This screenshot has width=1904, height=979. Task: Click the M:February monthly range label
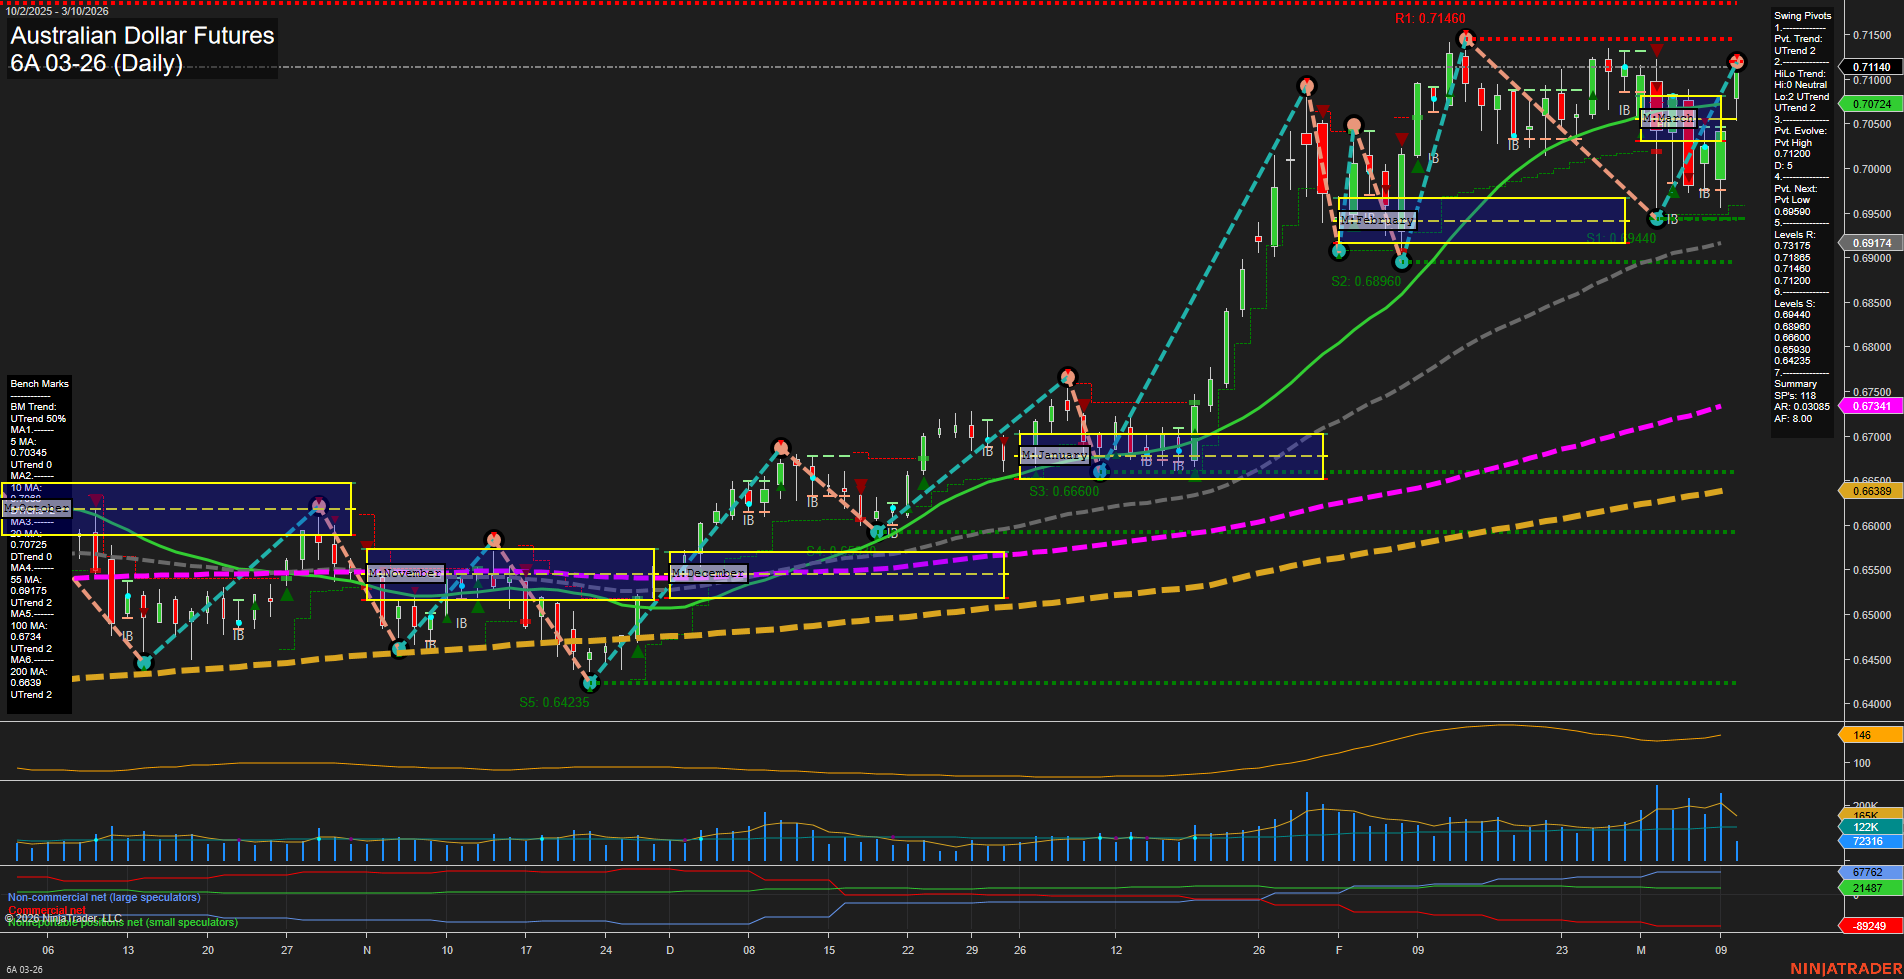[1378, 219]
